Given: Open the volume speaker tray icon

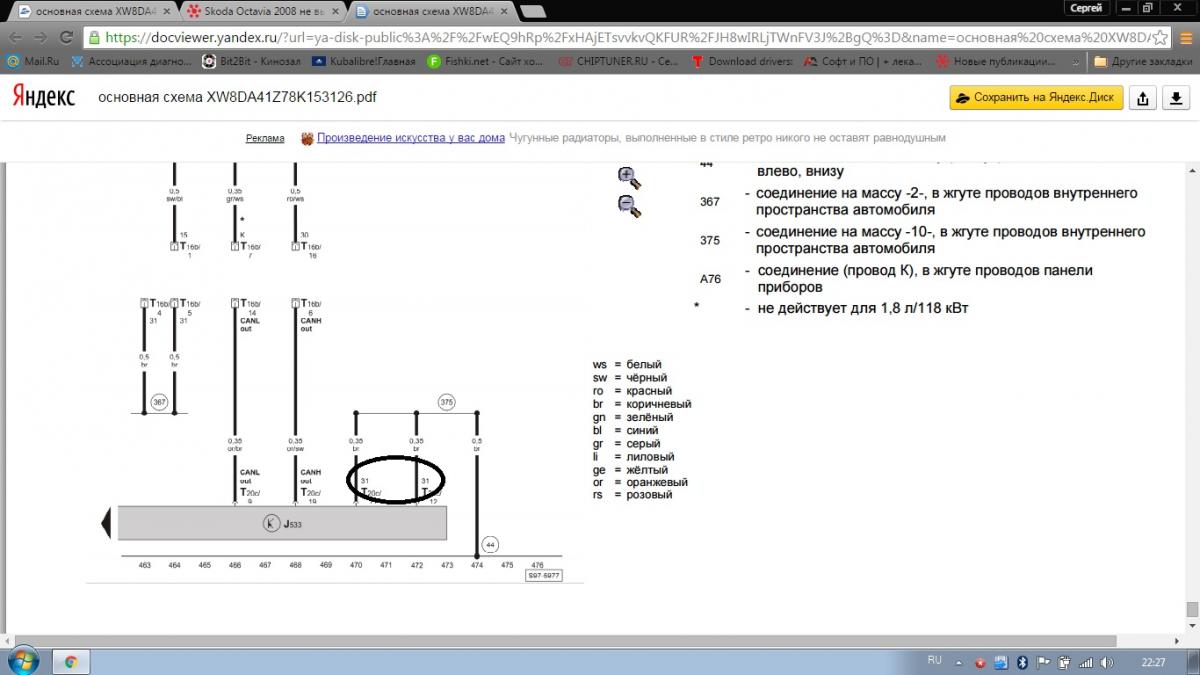Looking at the screenshot, I should (x=1106, y=662).
